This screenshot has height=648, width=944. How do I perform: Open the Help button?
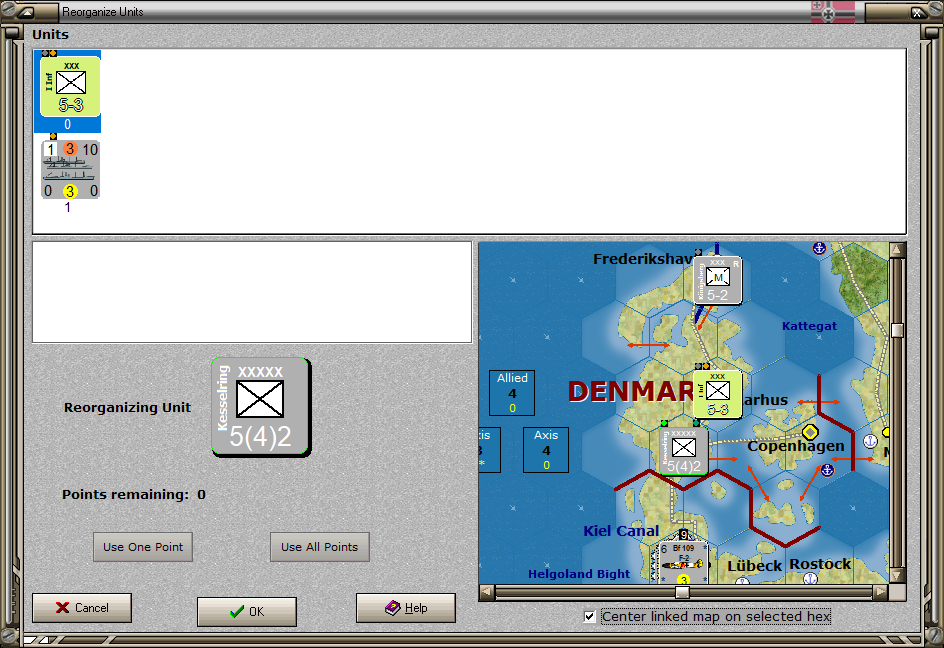pos(406,608)
